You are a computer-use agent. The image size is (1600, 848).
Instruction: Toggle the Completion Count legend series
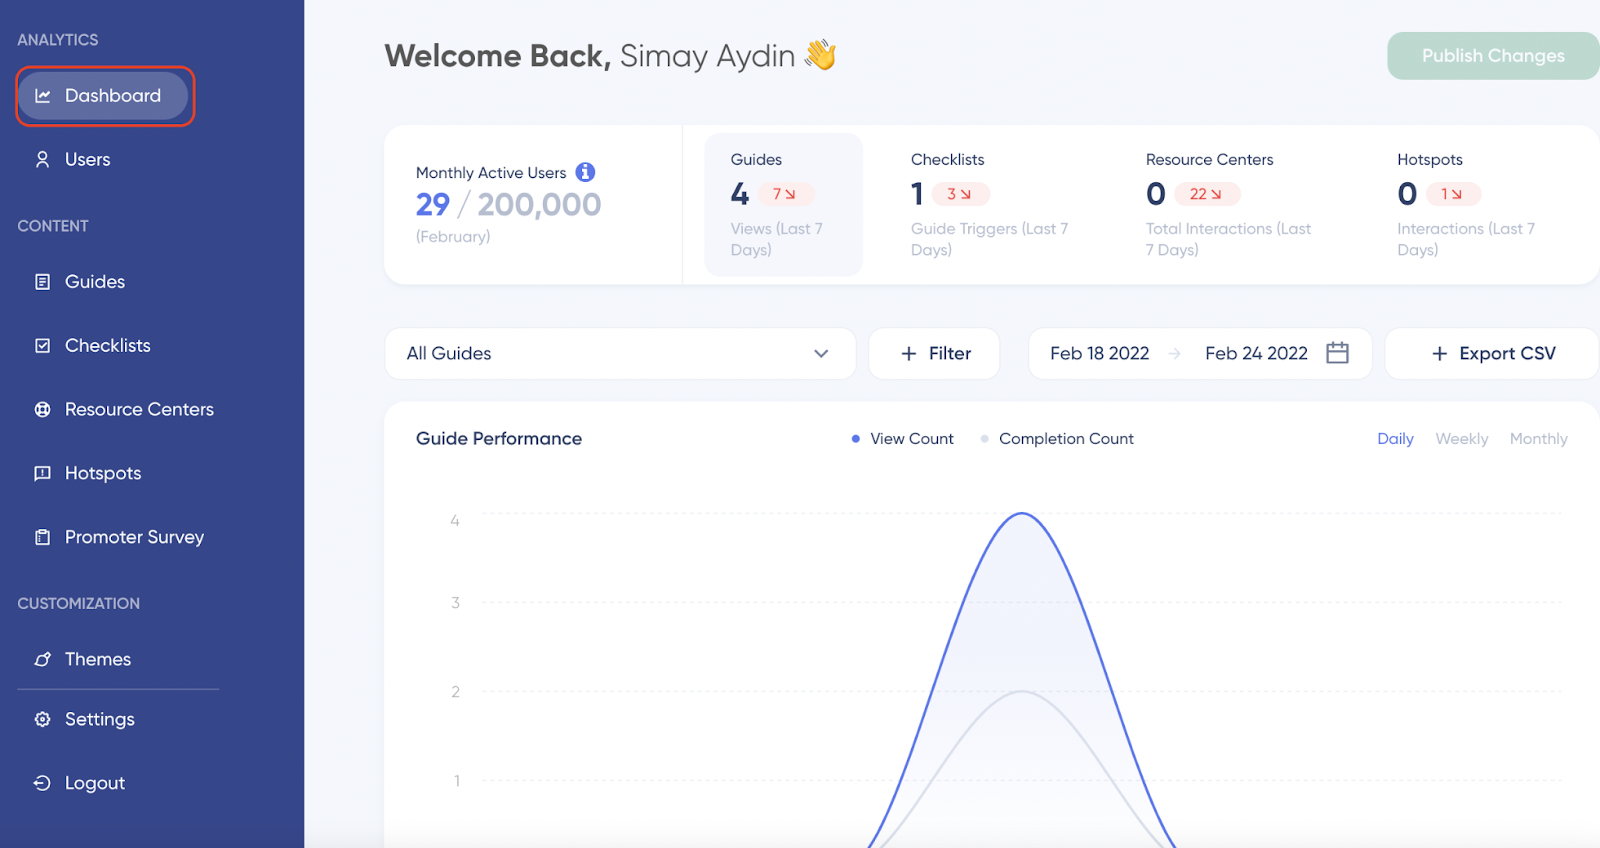coord(1057,439)
